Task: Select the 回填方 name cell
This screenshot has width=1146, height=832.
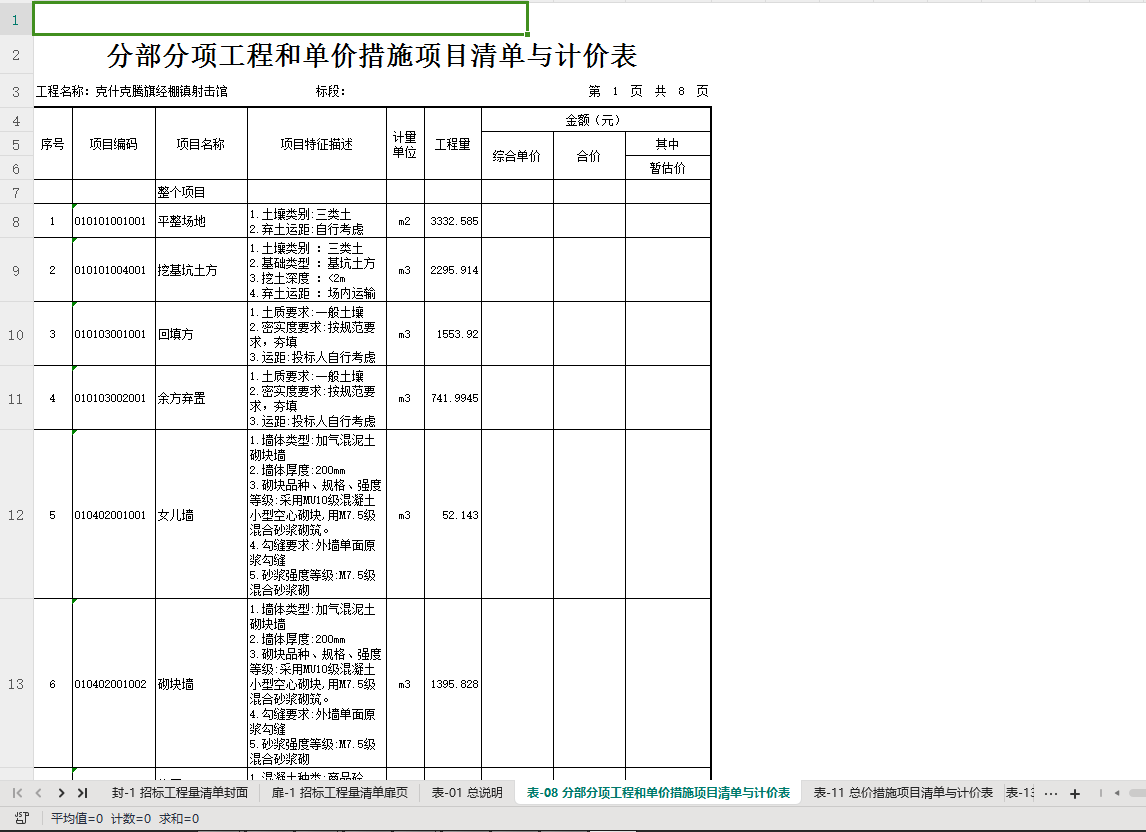Action: (201, 334)
